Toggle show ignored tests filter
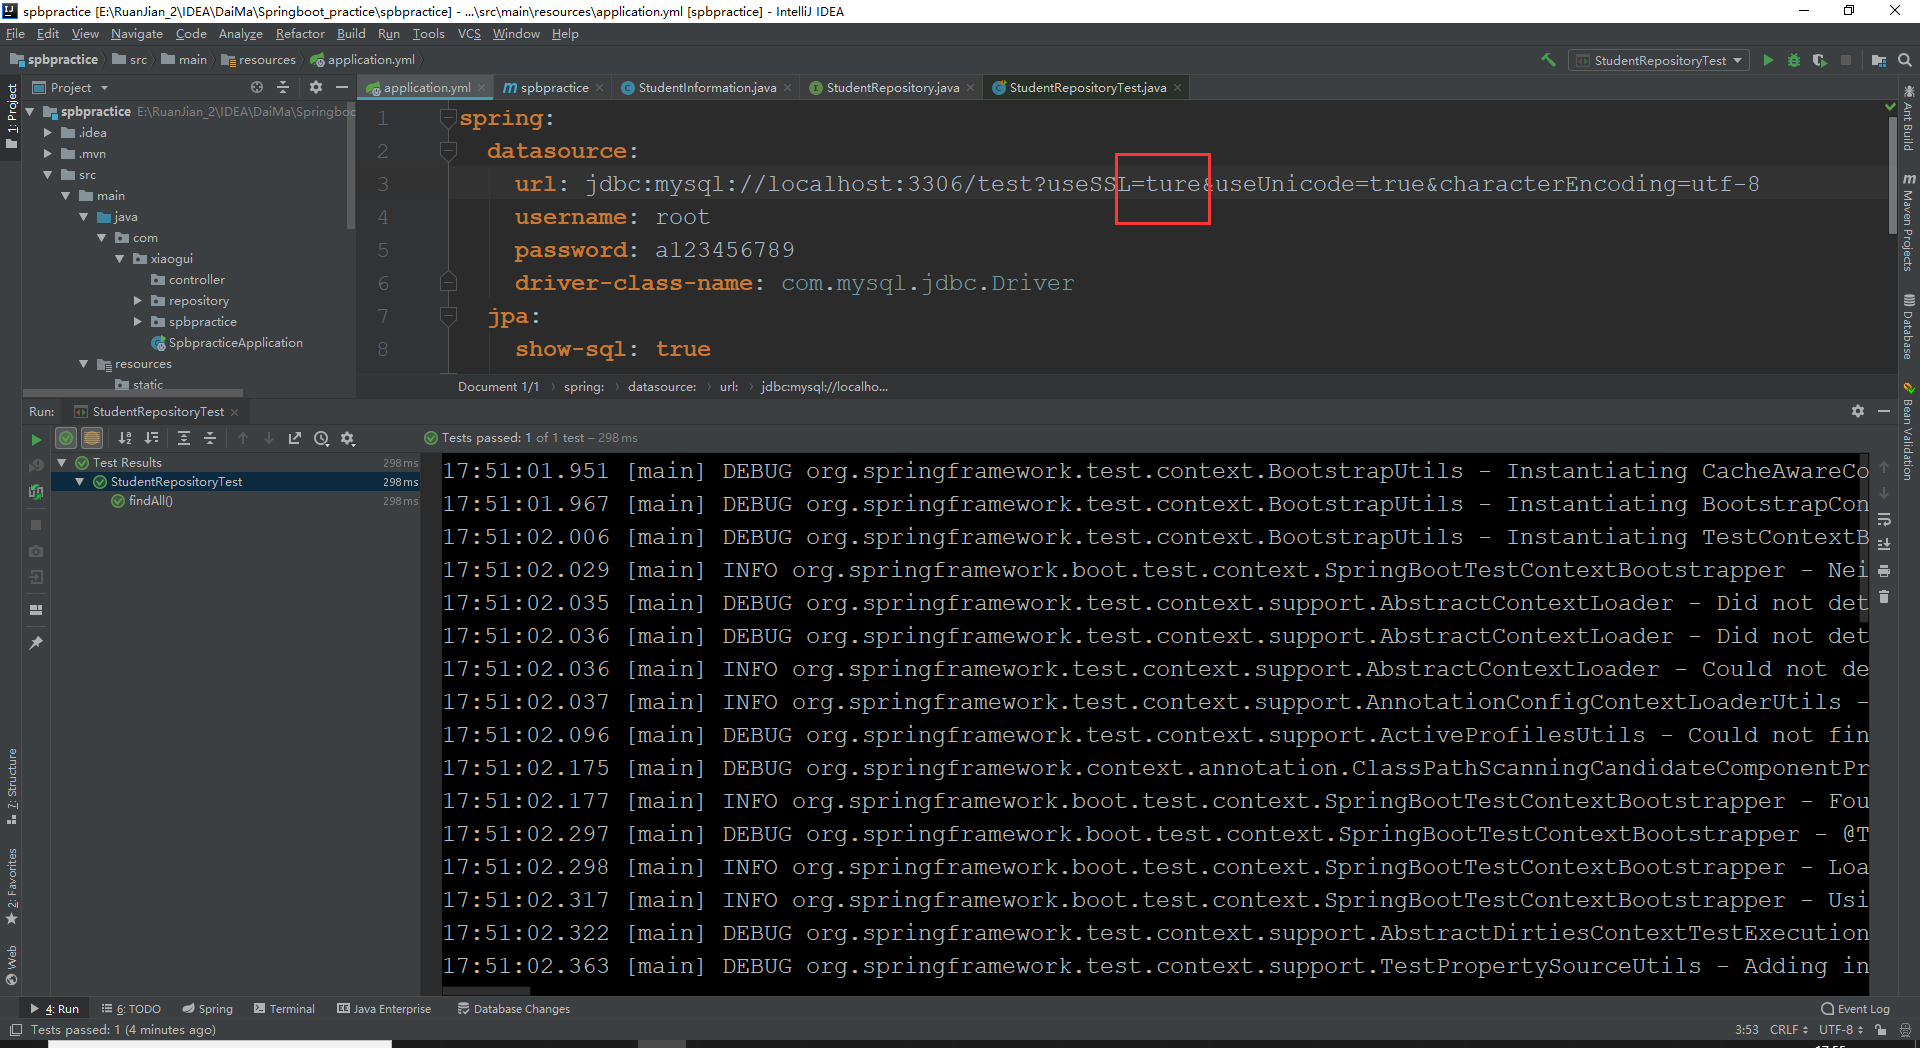The height and width of the screenshot is (1048, 1920). 92,438
